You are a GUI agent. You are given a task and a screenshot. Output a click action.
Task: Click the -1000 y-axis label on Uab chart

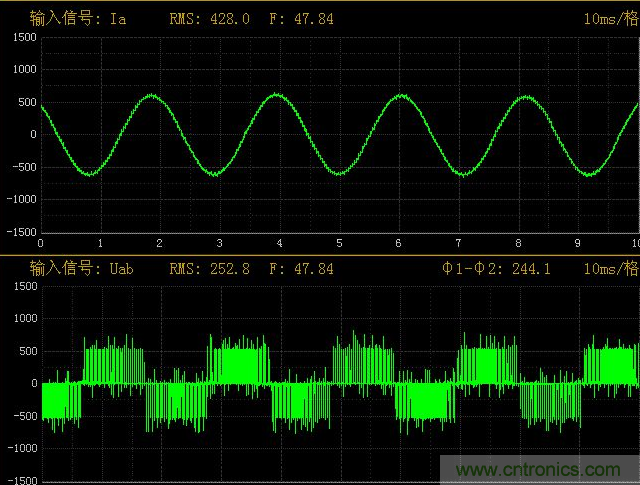pyautogui.click(x=22, y=448)
